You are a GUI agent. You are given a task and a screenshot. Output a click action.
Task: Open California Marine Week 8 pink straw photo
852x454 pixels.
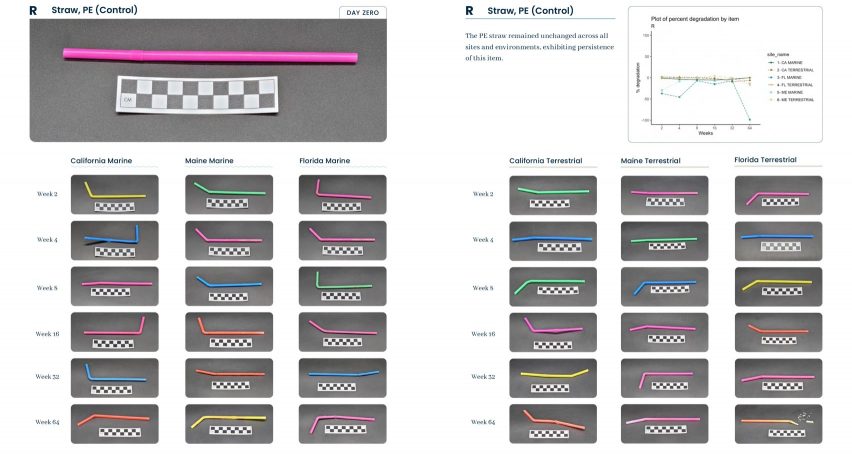coord(115,286)
